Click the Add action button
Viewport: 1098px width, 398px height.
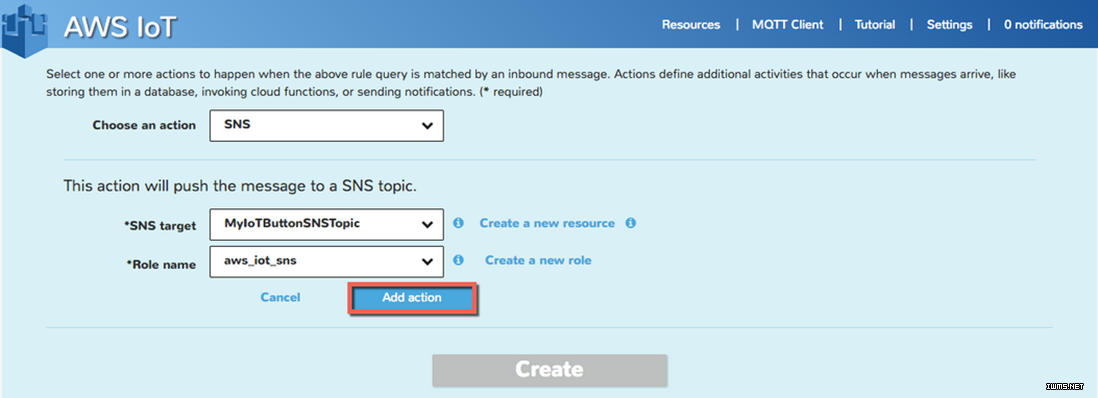point(412,298)
